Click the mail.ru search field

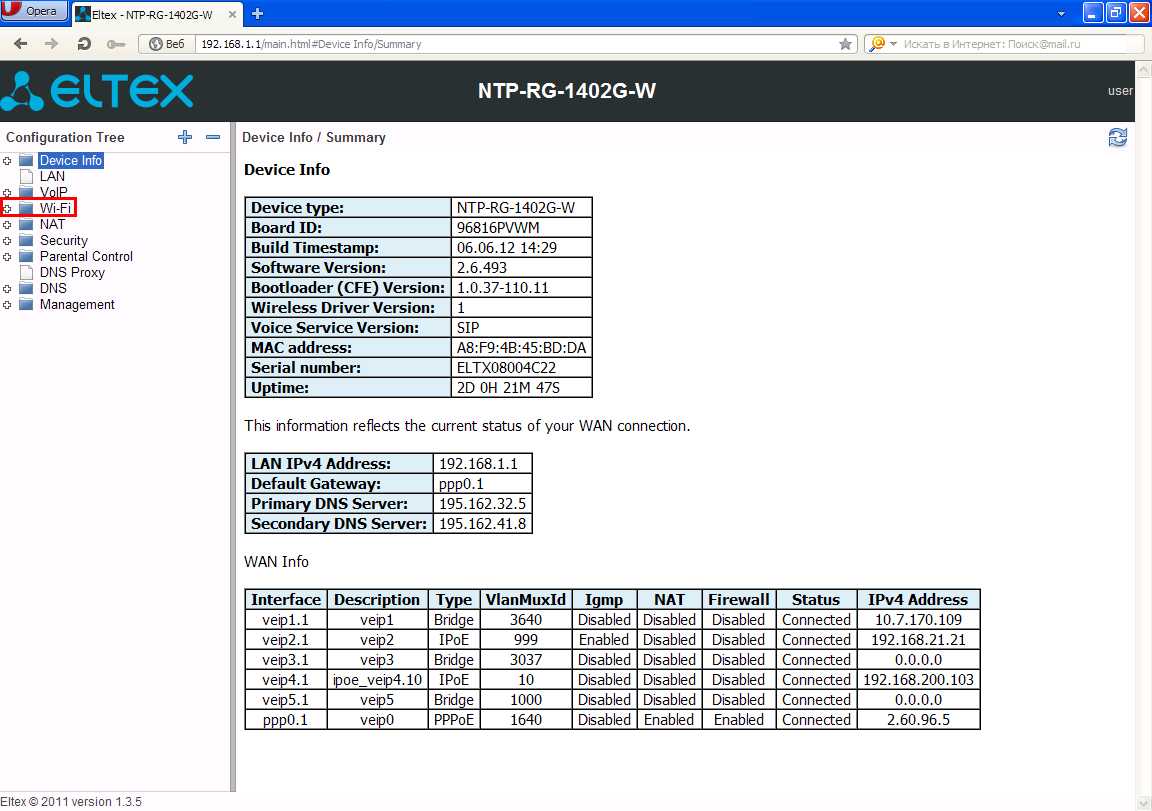coord(1010,44)
